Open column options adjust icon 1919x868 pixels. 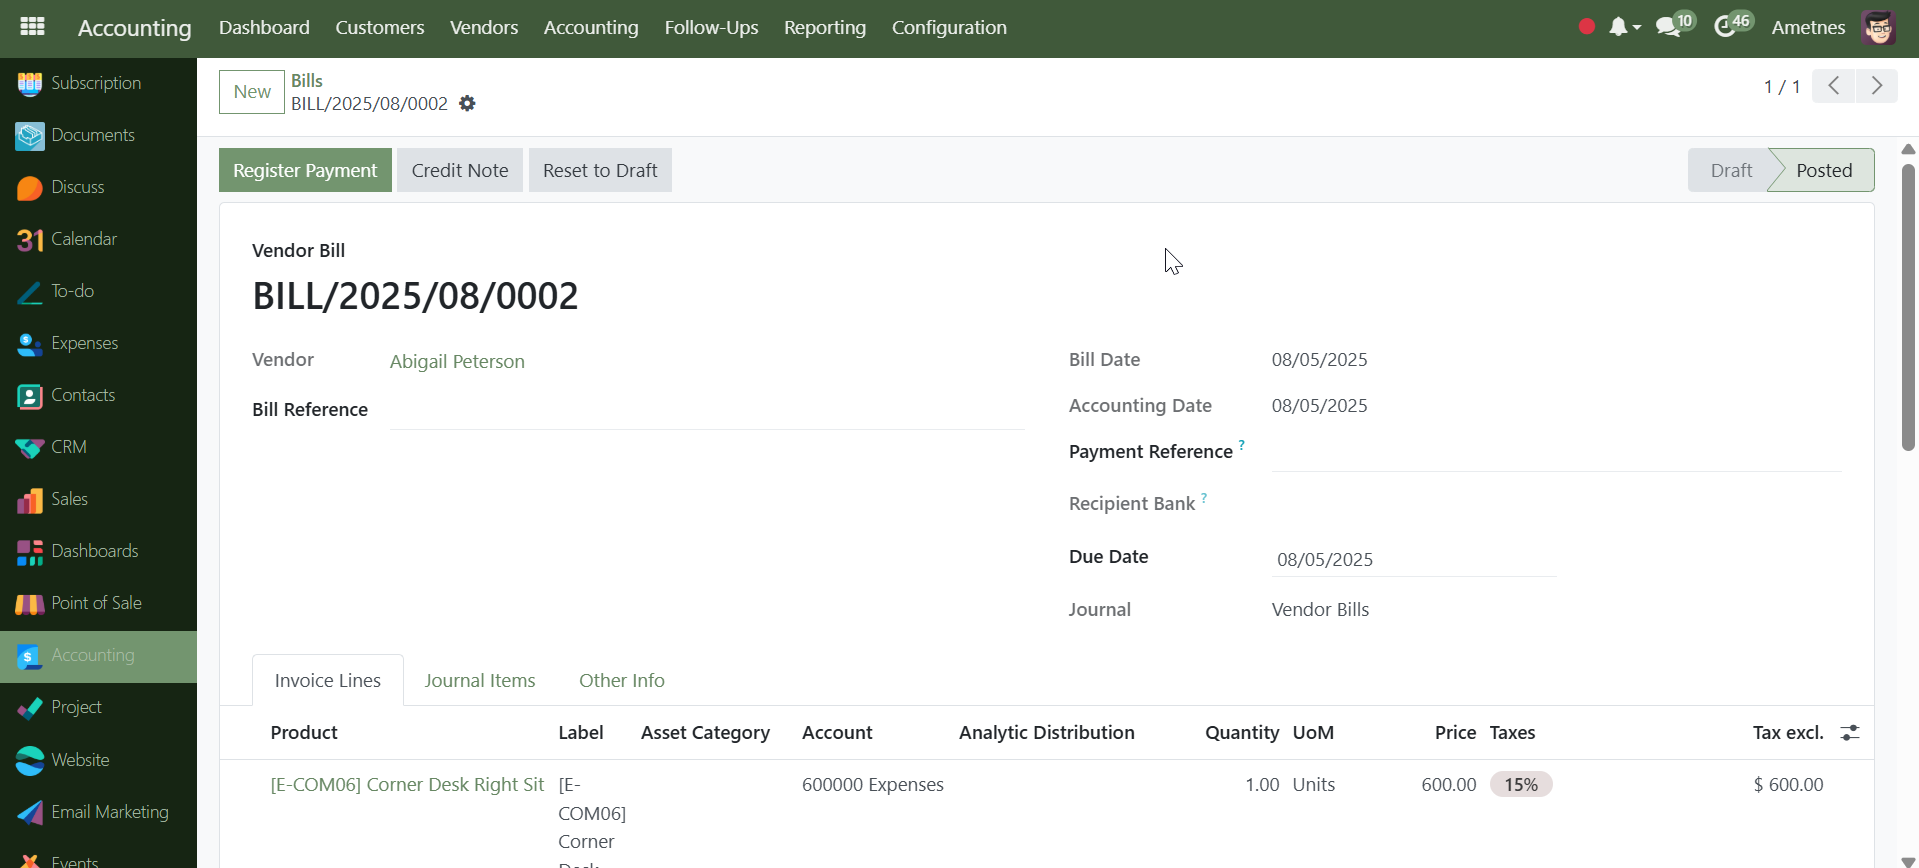point(1850,733)
